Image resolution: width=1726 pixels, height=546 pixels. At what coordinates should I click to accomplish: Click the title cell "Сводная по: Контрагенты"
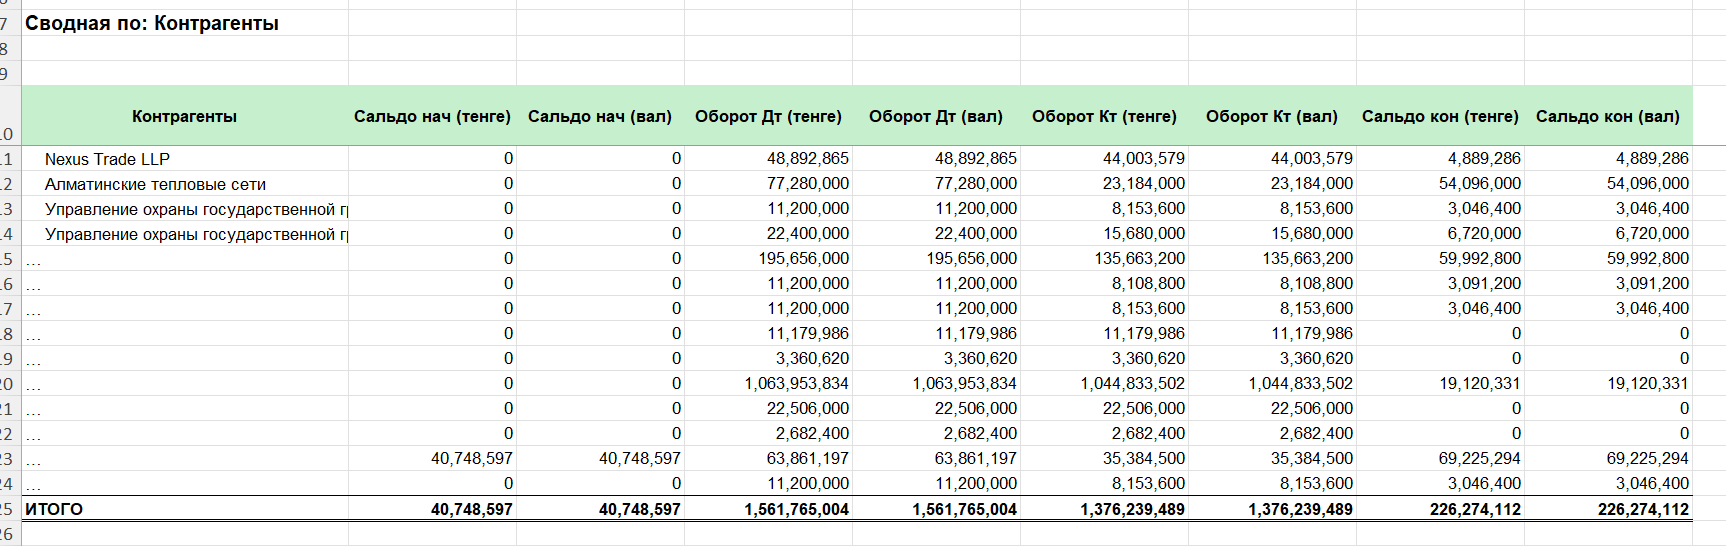(x=152, y=23)
